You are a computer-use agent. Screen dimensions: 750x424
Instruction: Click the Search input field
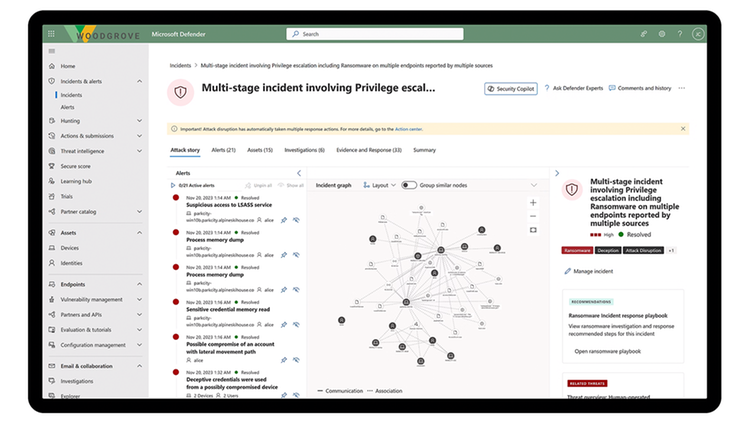[x=375, y=34]
